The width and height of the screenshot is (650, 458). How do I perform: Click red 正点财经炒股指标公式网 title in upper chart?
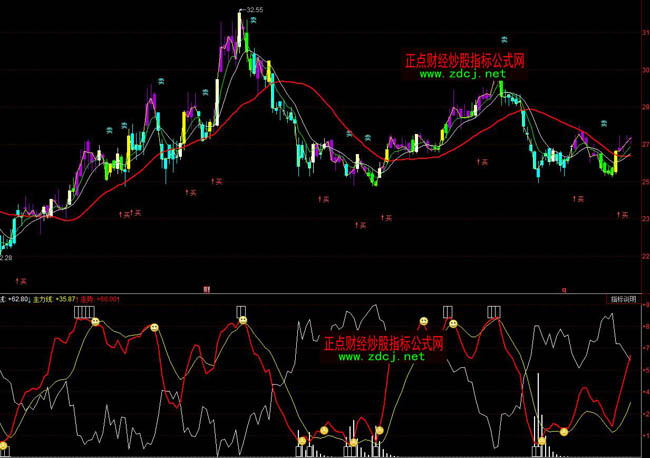[x=464, y=60]
